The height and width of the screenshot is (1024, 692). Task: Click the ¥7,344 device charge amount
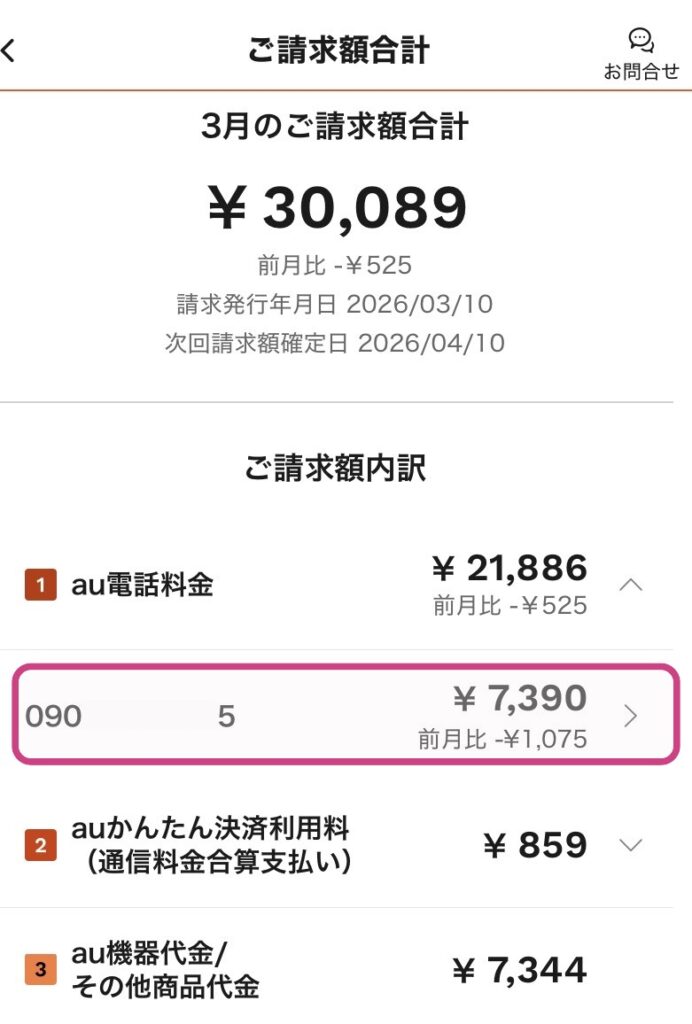(x=519, y=970)
